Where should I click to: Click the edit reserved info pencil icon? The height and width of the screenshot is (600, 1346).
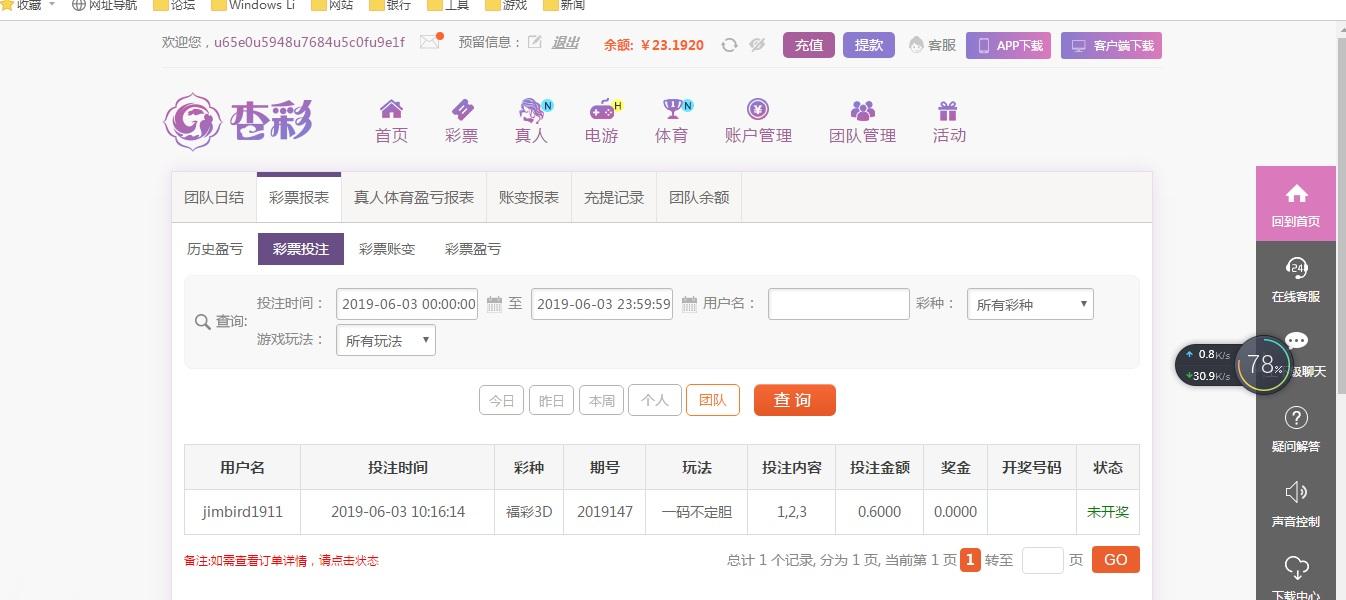pos(534,42)
